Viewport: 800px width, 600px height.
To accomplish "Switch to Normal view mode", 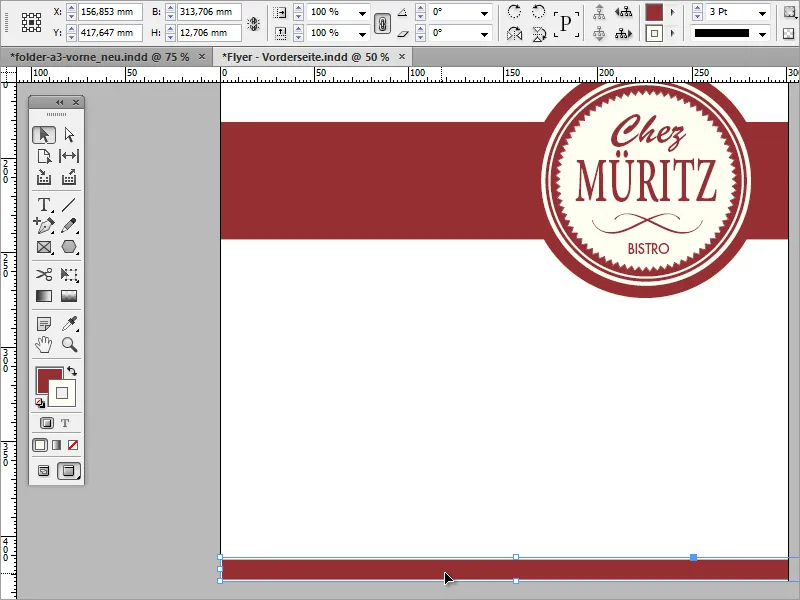I will (44, 470).
